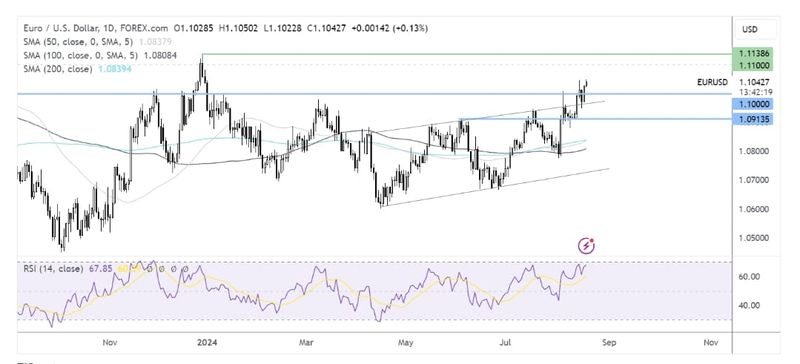Click the purple lightning event icon
The width and height of the screenshot is (800, 364).
pos(586,246)
